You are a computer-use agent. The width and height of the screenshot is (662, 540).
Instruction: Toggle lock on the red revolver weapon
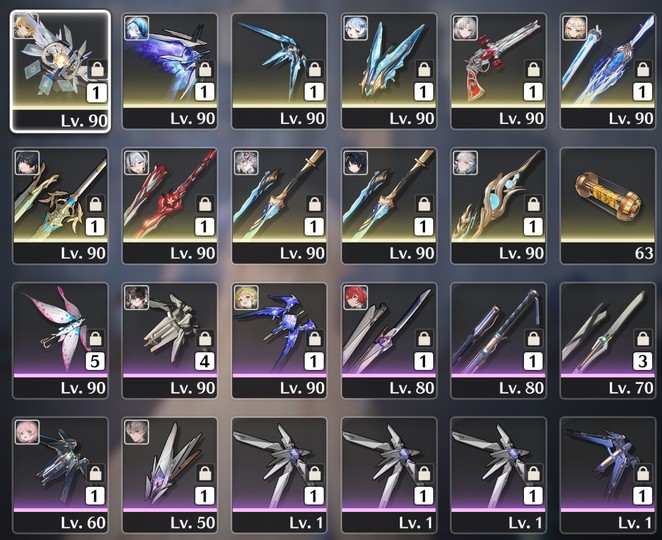(533, 69)
